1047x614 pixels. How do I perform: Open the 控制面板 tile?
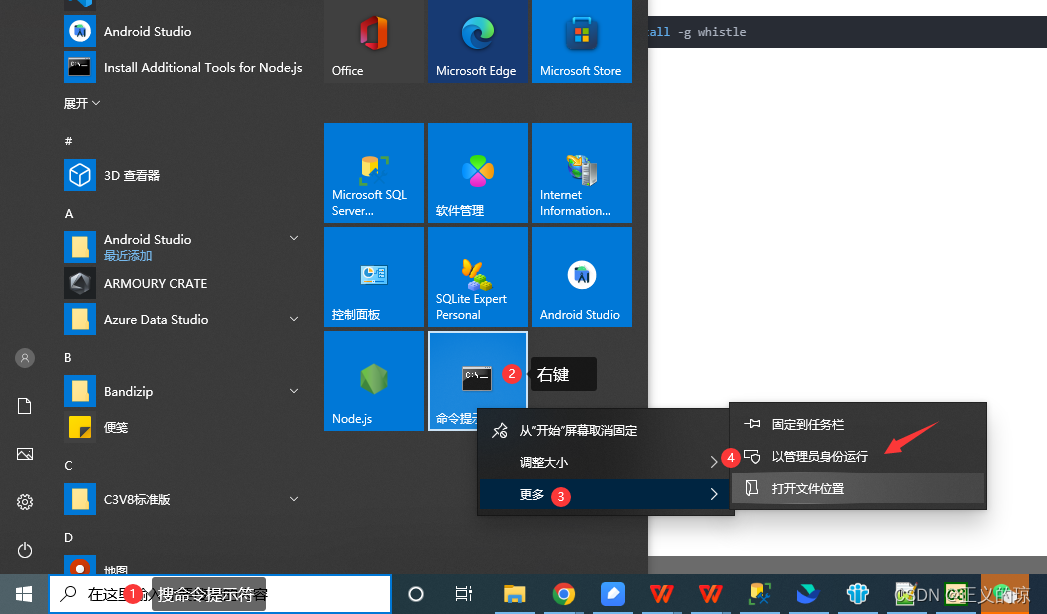tap(374, 277)
